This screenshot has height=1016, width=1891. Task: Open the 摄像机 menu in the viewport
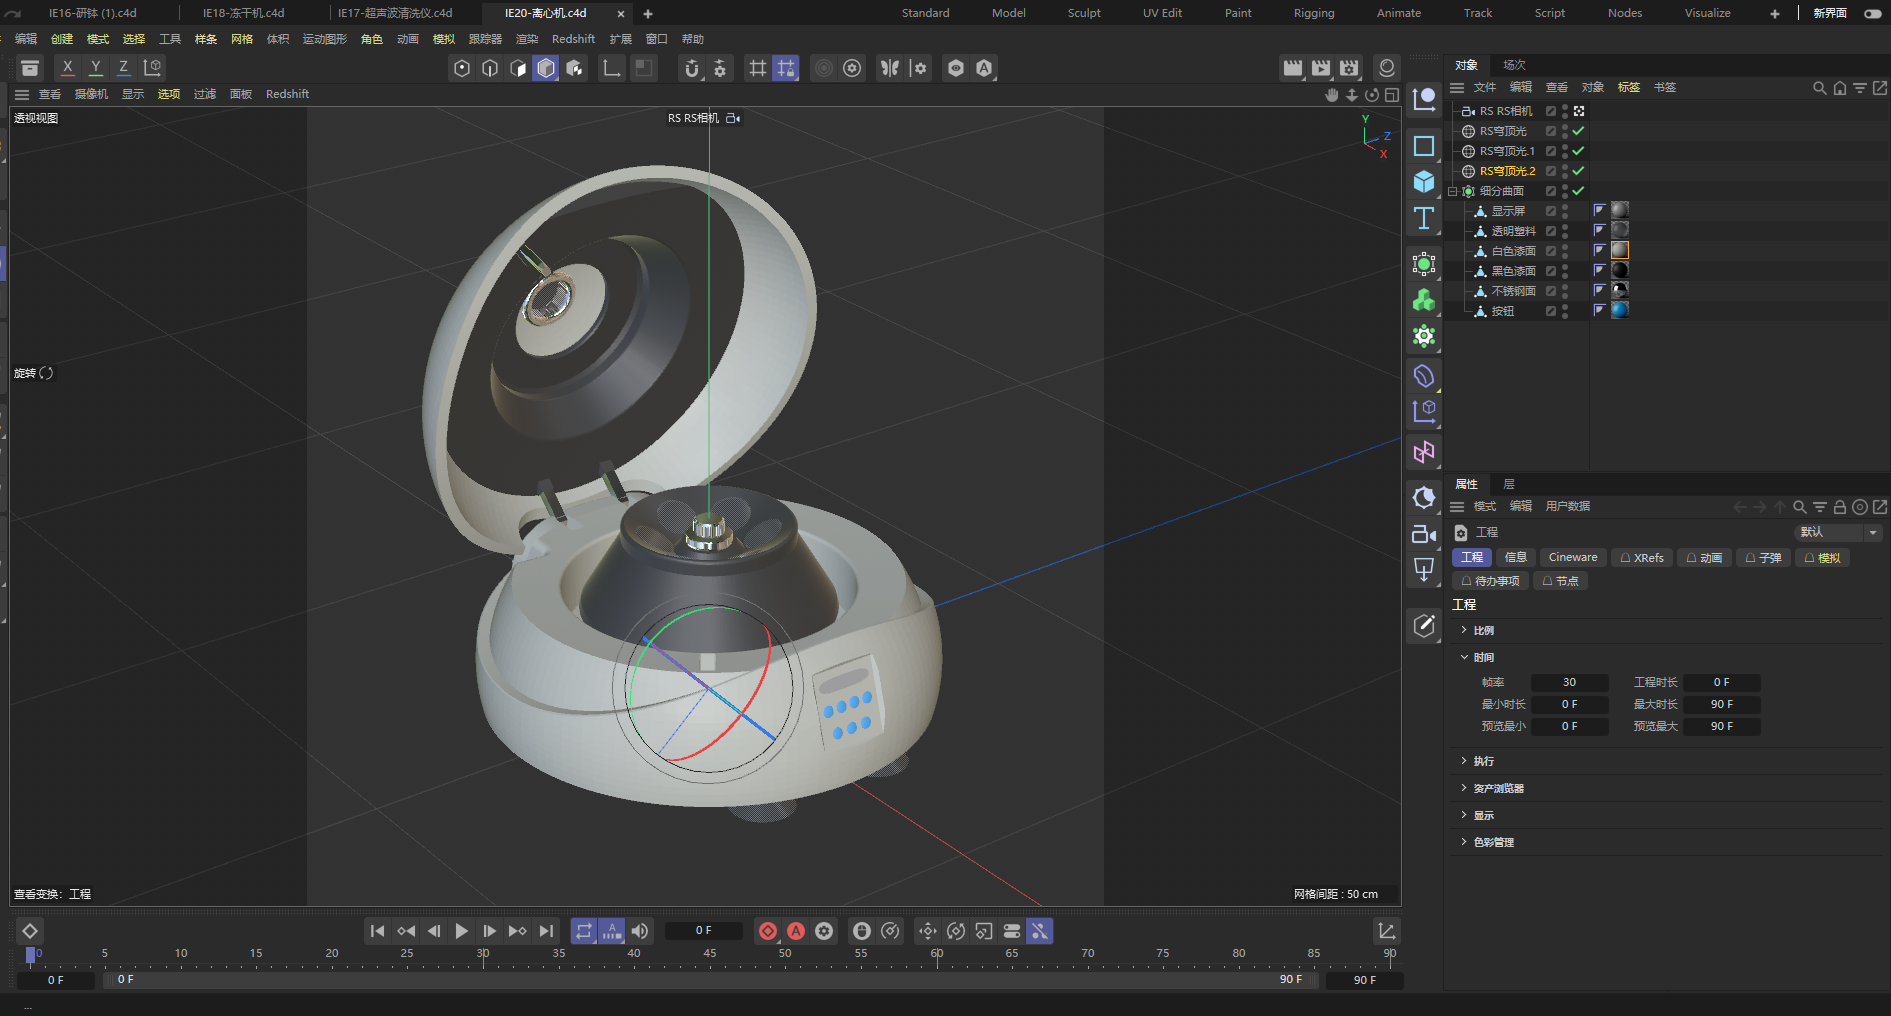tap(91, 94)
